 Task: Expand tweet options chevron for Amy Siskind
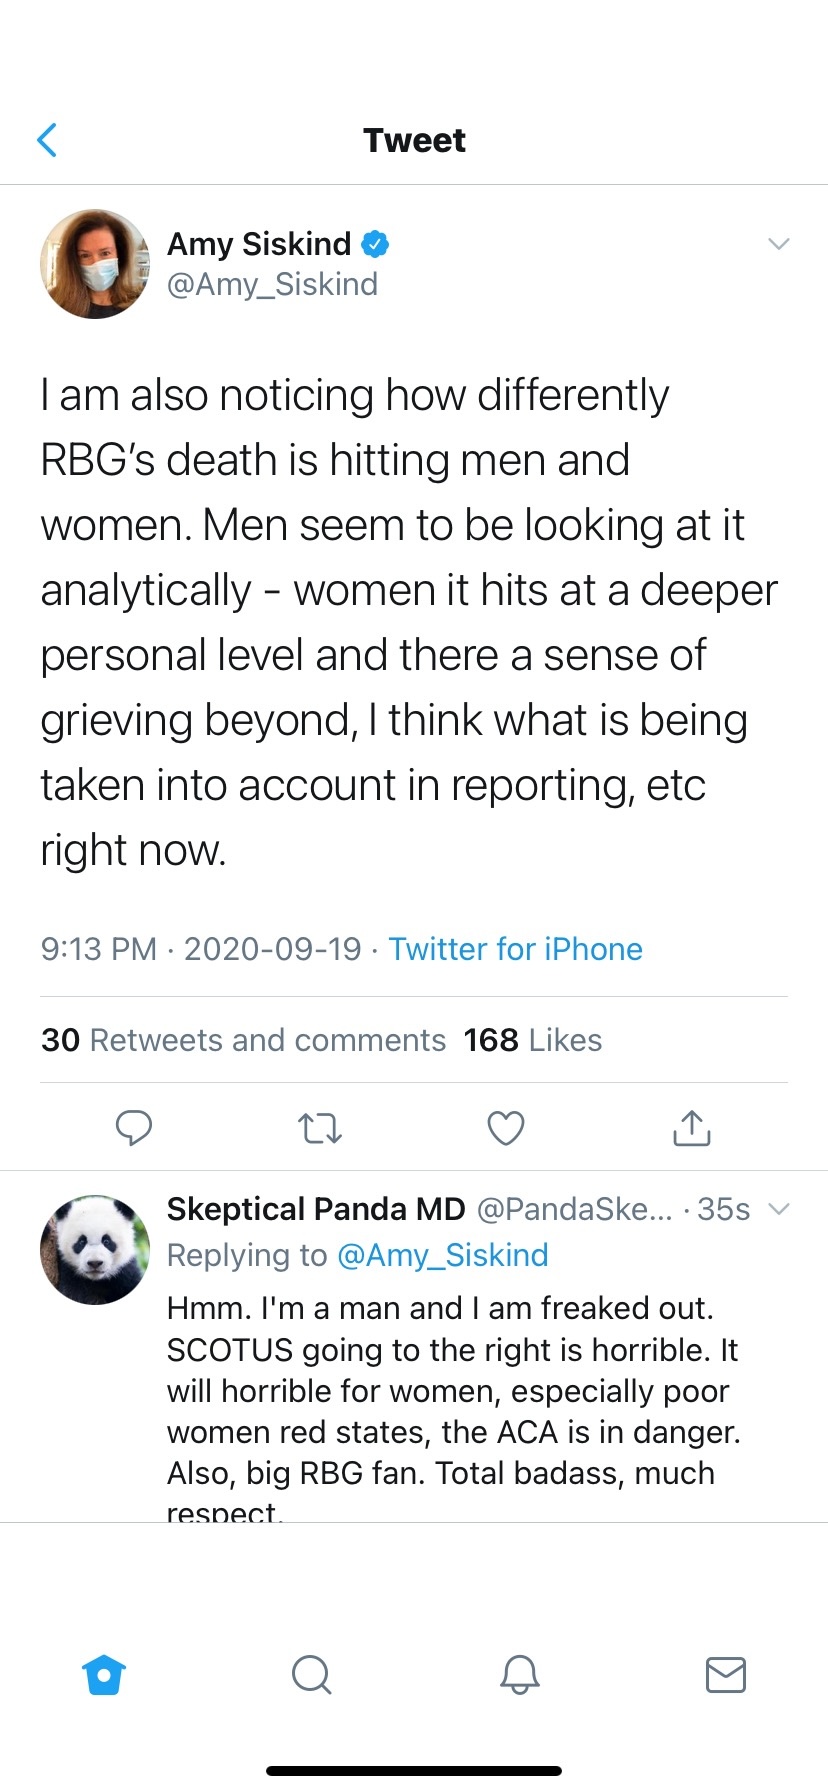pyautogui.click(x=778, y=244)
